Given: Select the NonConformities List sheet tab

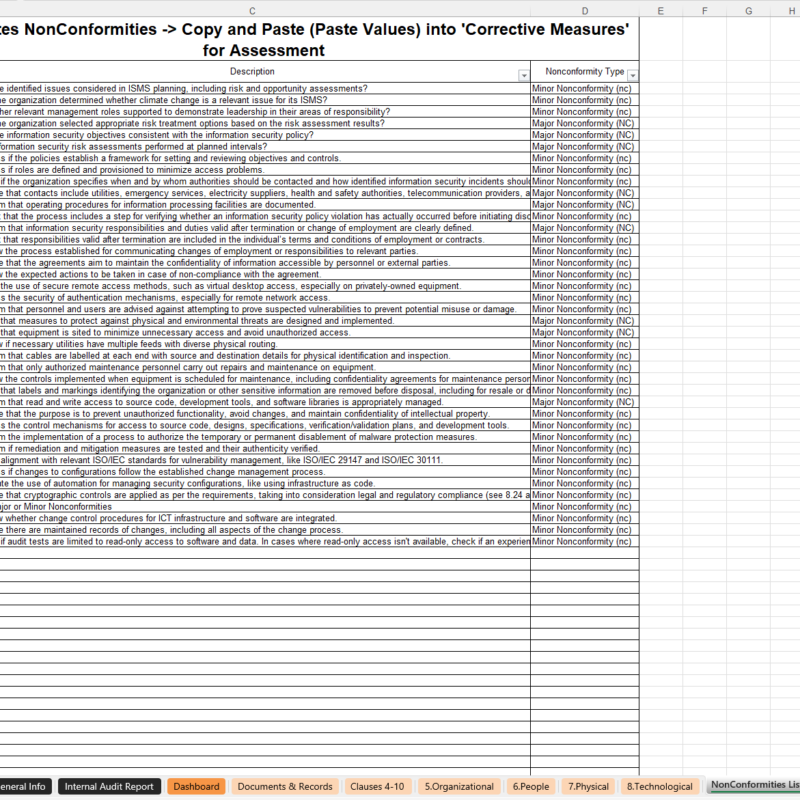Looking at the screenshot, I should coord(754,787).
